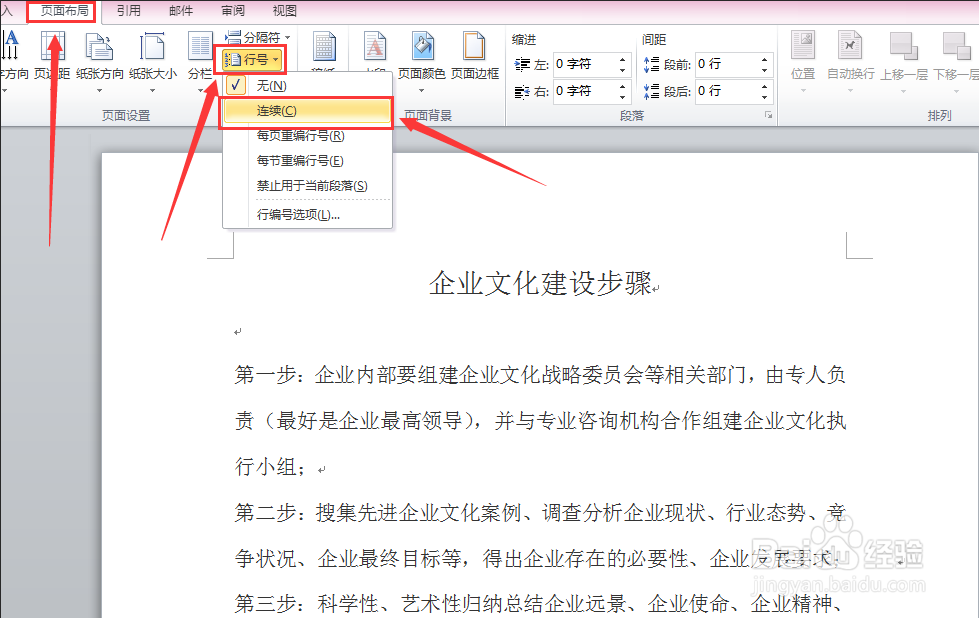Click the left indent icon beside 左
Image resolution: width=979 pixels, height=618 pixels.
click(x=522, y=64)
